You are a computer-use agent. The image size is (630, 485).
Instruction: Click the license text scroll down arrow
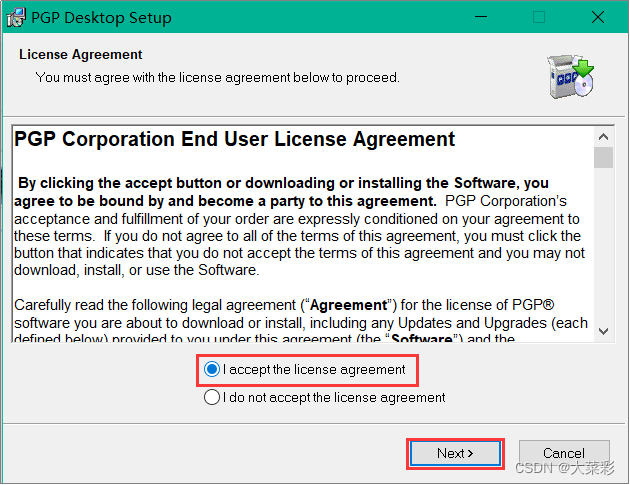[603, 332]
